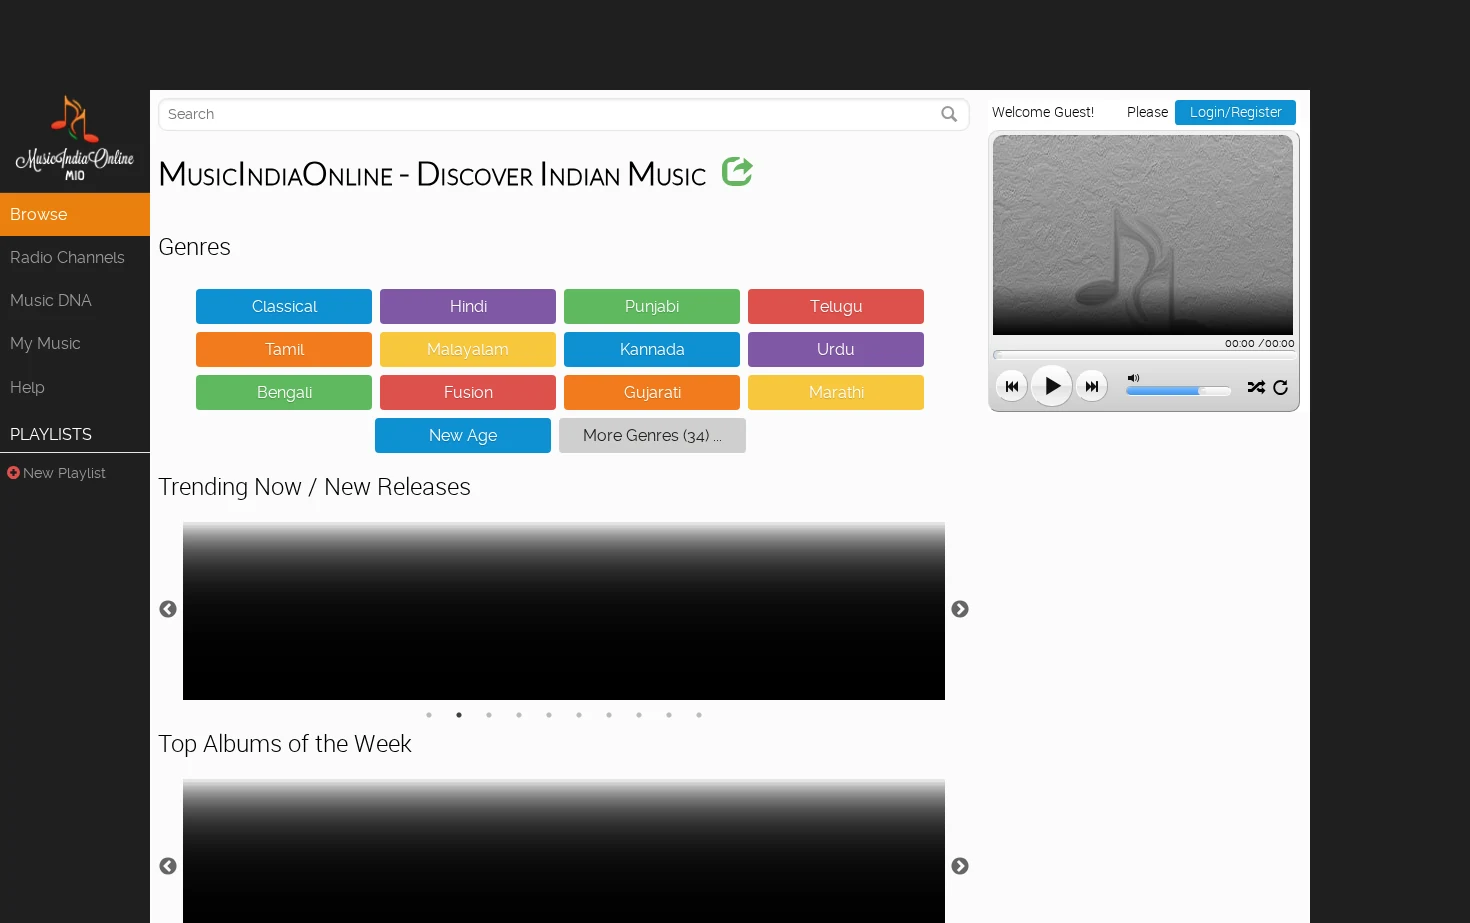Choose the Hindi genre
Viewport: 1470px width, 923px height.
(468, 306)
